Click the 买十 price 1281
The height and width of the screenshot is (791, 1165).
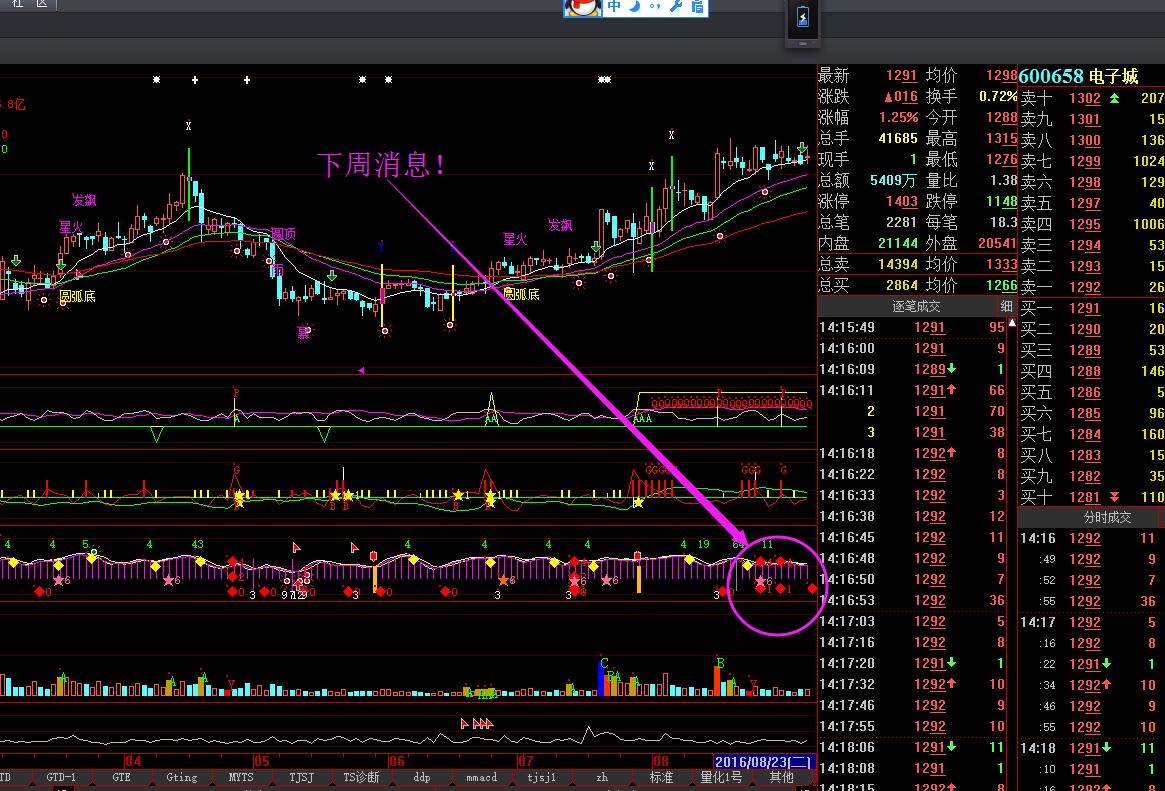pos(1085,497)
